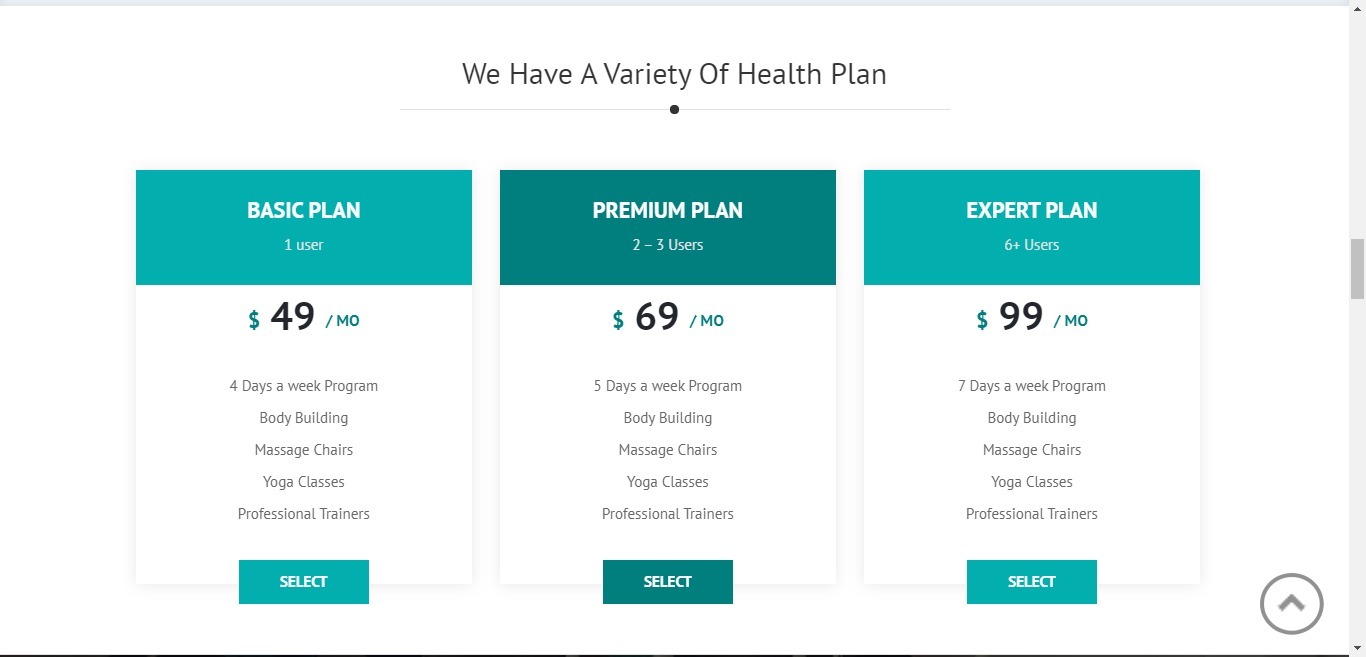Click Yoga Classes in the Basic Plan
Viewport: 1366px width, 657px height.
[304, 482]
